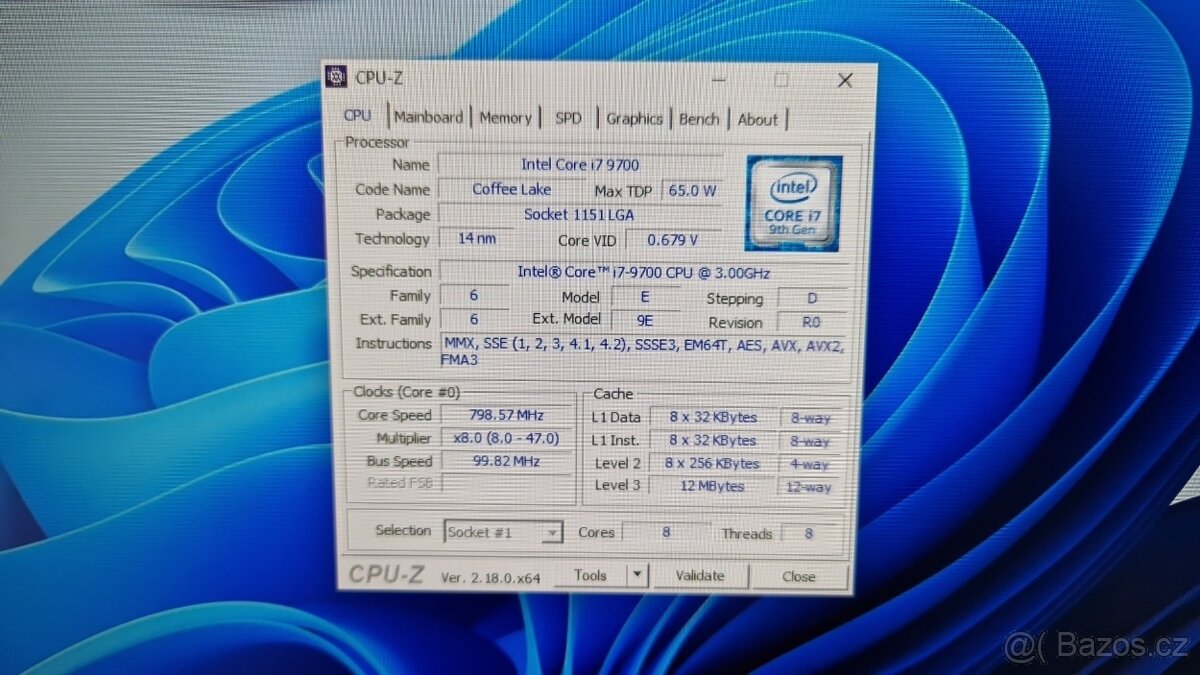The image size is (1200, 675).
Task: Click the L1 Data value 8 x 32 KBytes
Action: pyautogui.click(x=712, y=417)
